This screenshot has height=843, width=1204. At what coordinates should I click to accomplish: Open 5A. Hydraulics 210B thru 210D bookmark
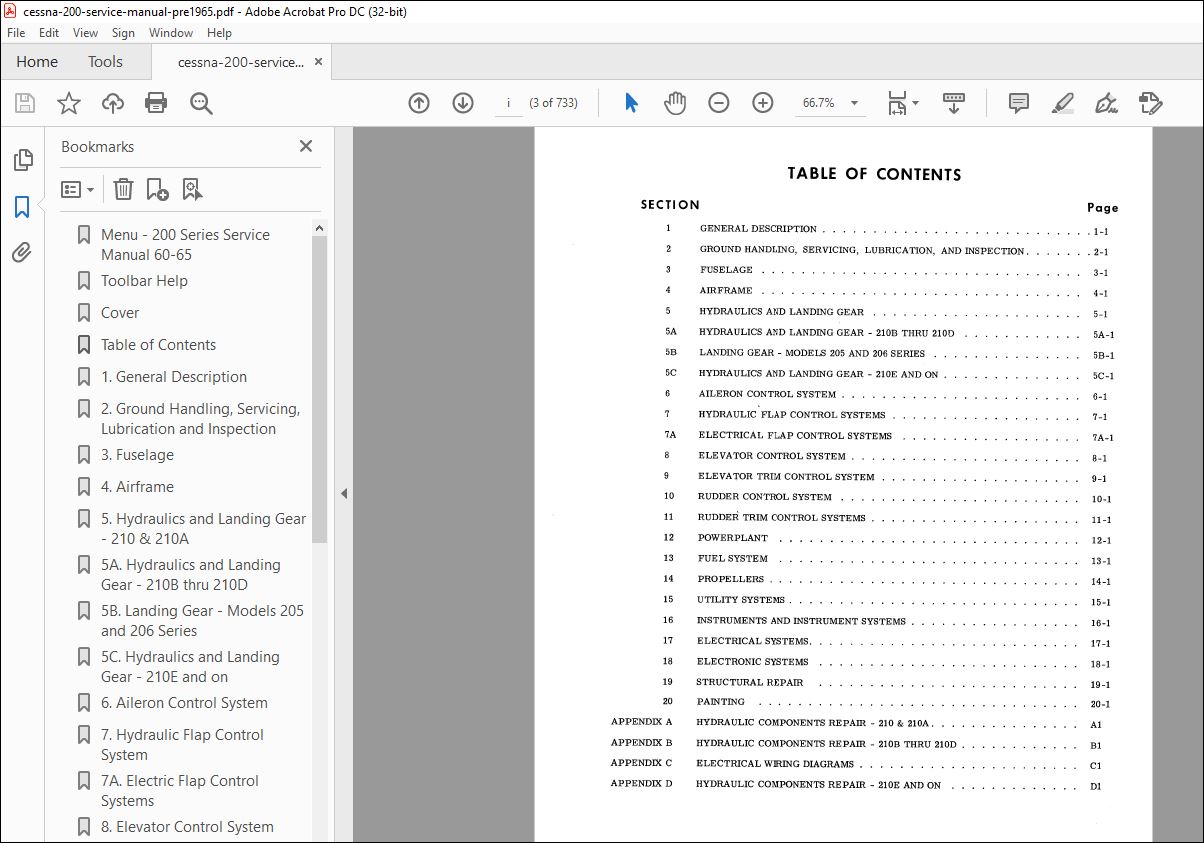click(190, 575)
